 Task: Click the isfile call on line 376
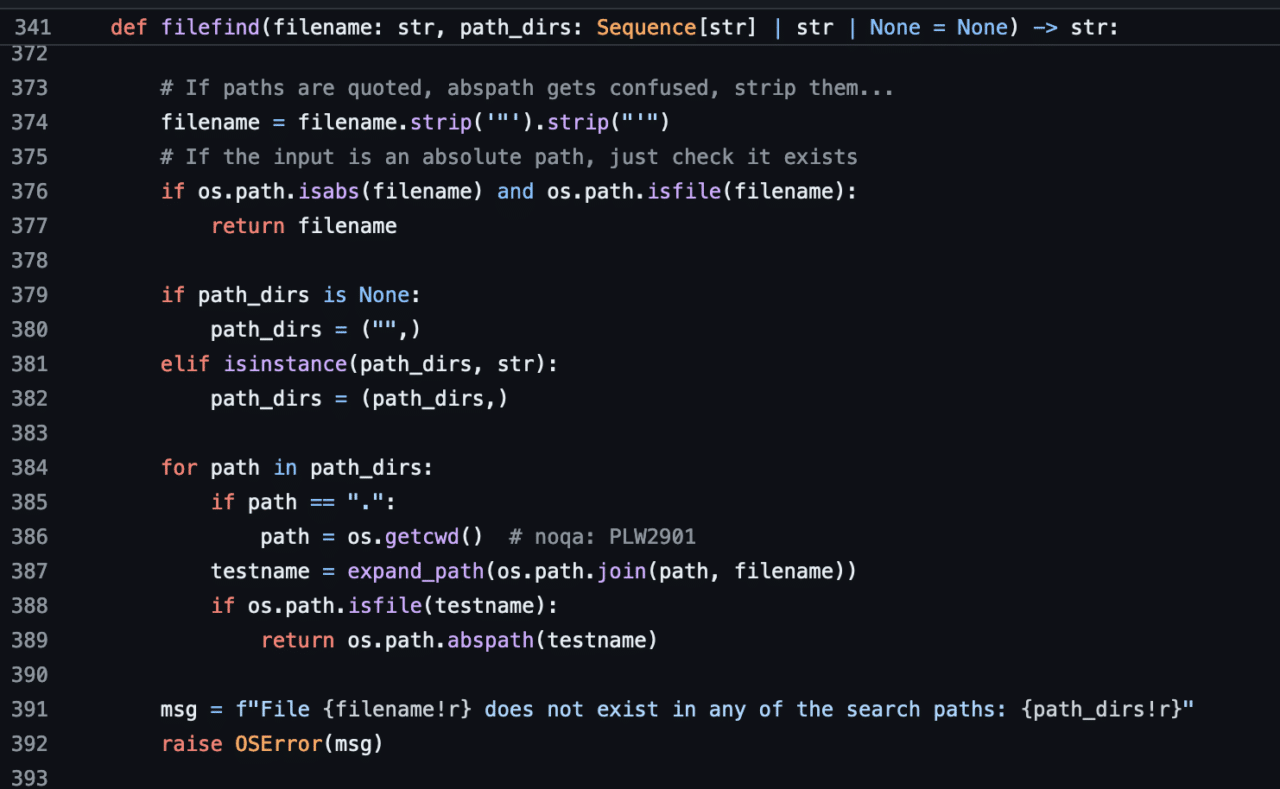[683, 191]
